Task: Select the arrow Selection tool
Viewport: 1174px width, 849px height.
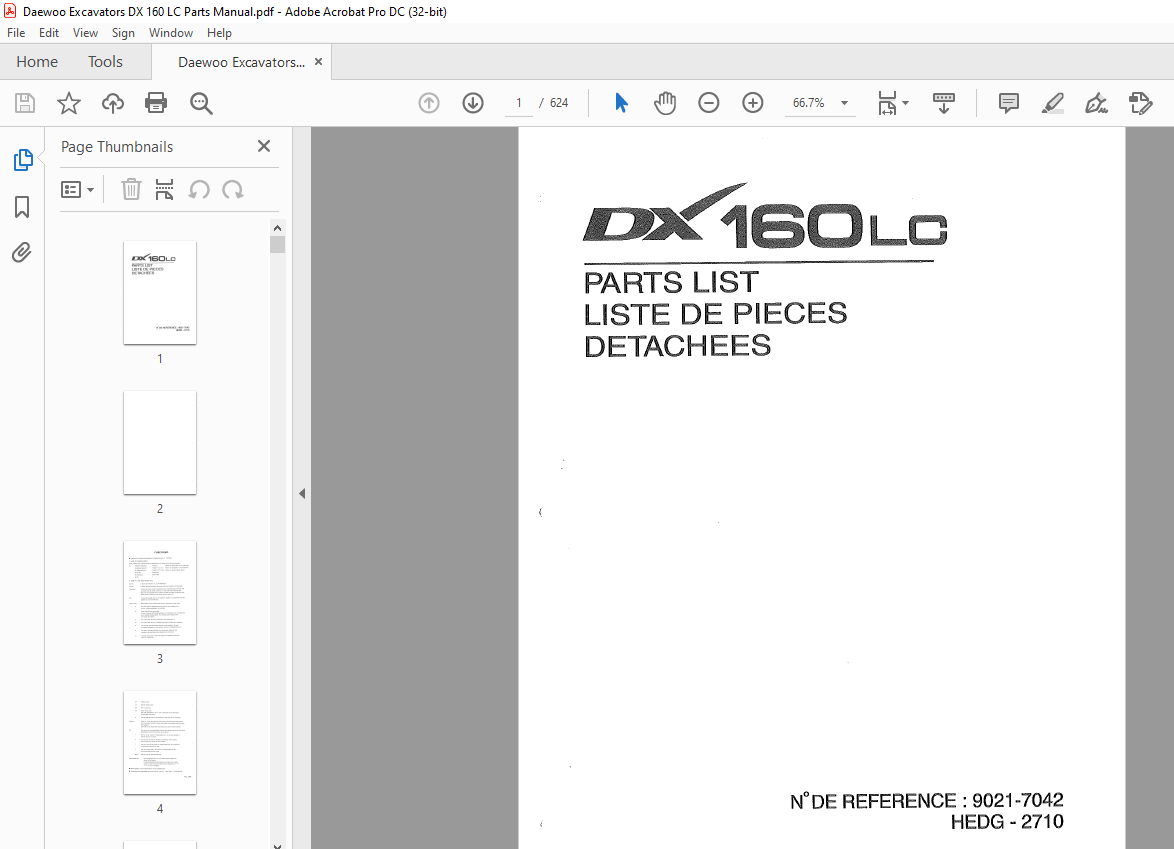Action: (621, 103)
